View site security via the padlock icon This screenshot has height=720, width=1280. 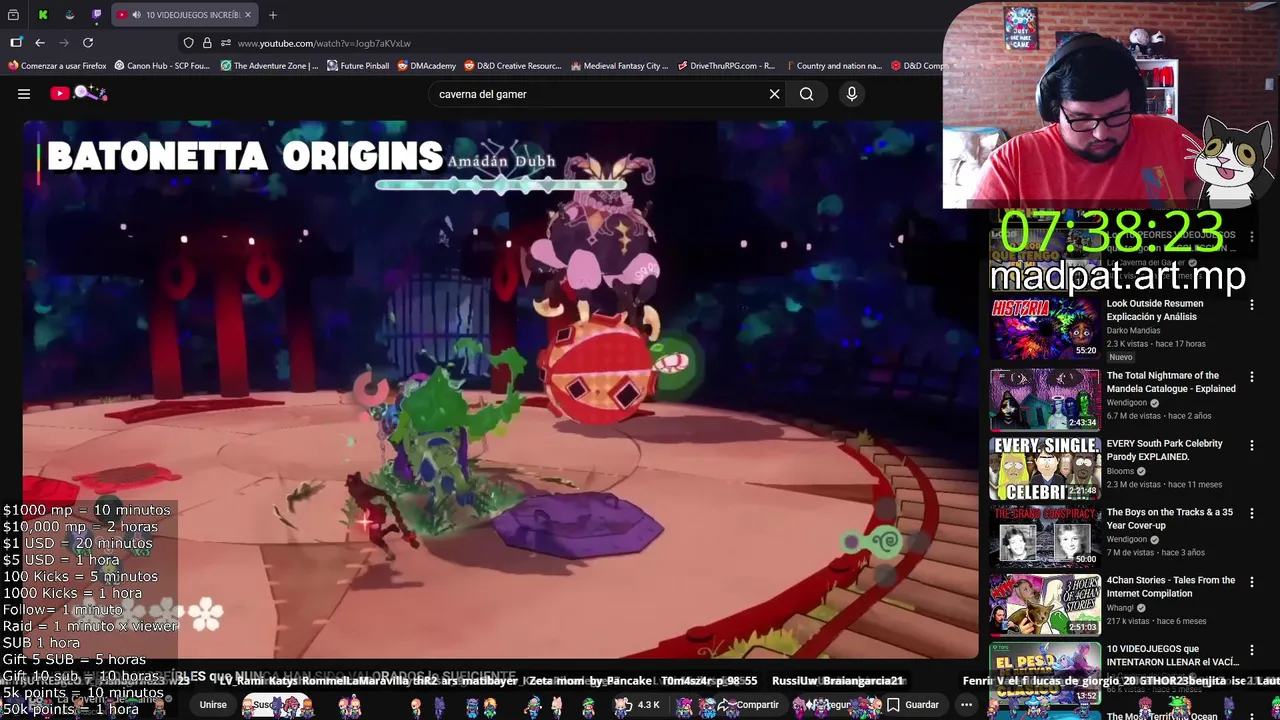pyautogui.click(x=207, y=43)
